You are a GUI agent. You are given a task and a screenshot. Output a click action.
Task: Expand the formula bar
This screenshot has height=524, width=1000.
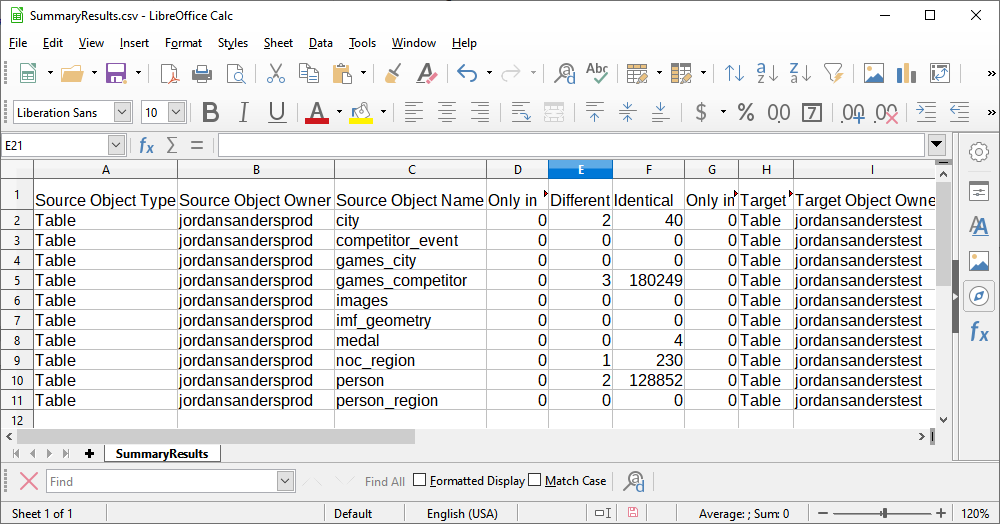pyautogui.click(x=936, y=145)
